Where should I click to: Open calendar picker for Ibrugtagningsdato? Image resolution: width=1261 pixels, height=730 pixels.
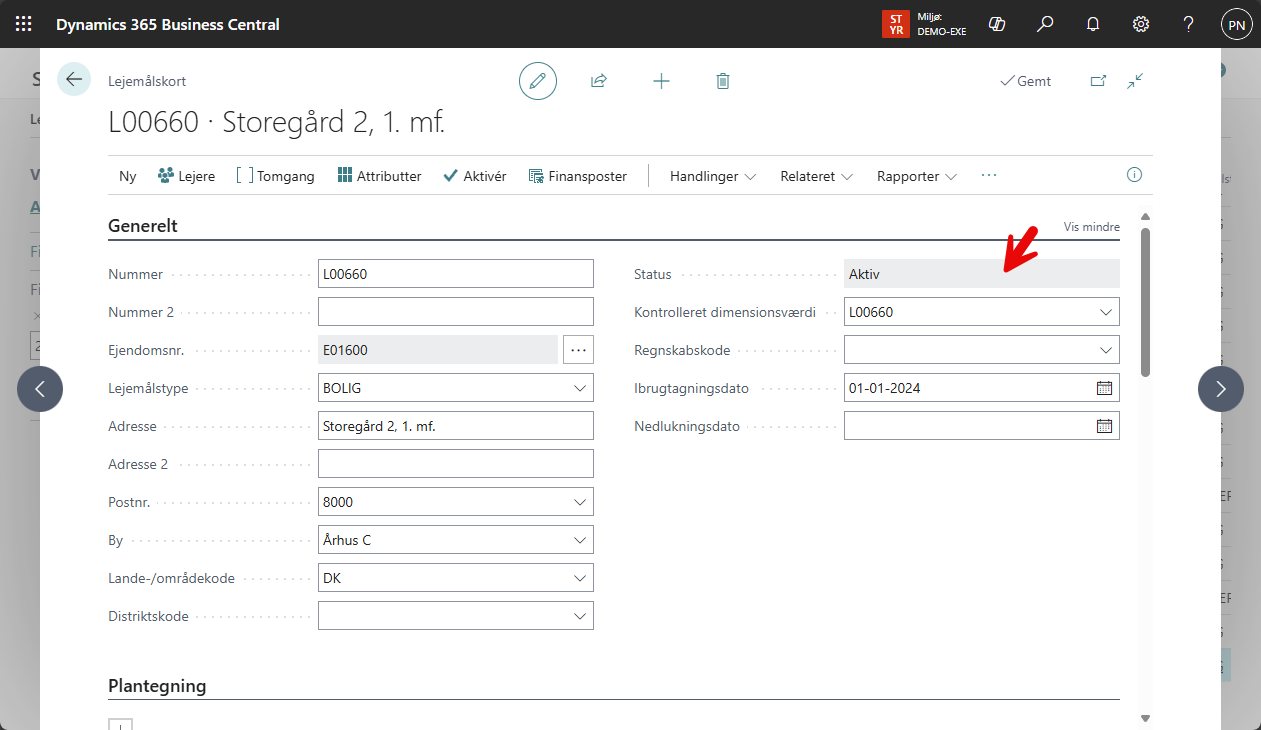(x=1104, y=388)
